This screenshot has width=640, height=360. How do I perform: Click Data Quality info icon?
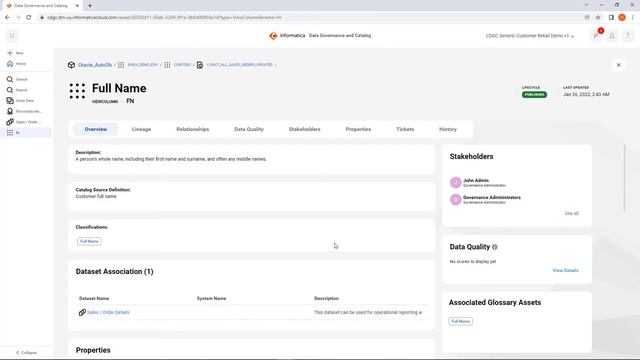[x=495, y=247]
